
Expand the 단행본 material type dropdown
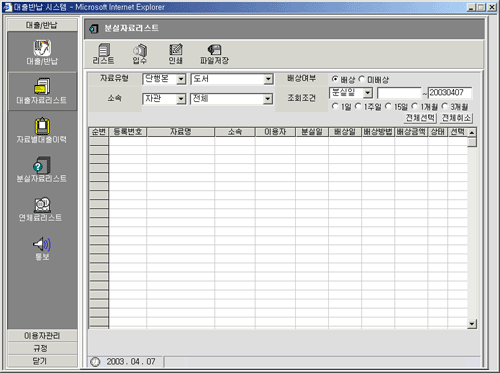click(181, 79)
